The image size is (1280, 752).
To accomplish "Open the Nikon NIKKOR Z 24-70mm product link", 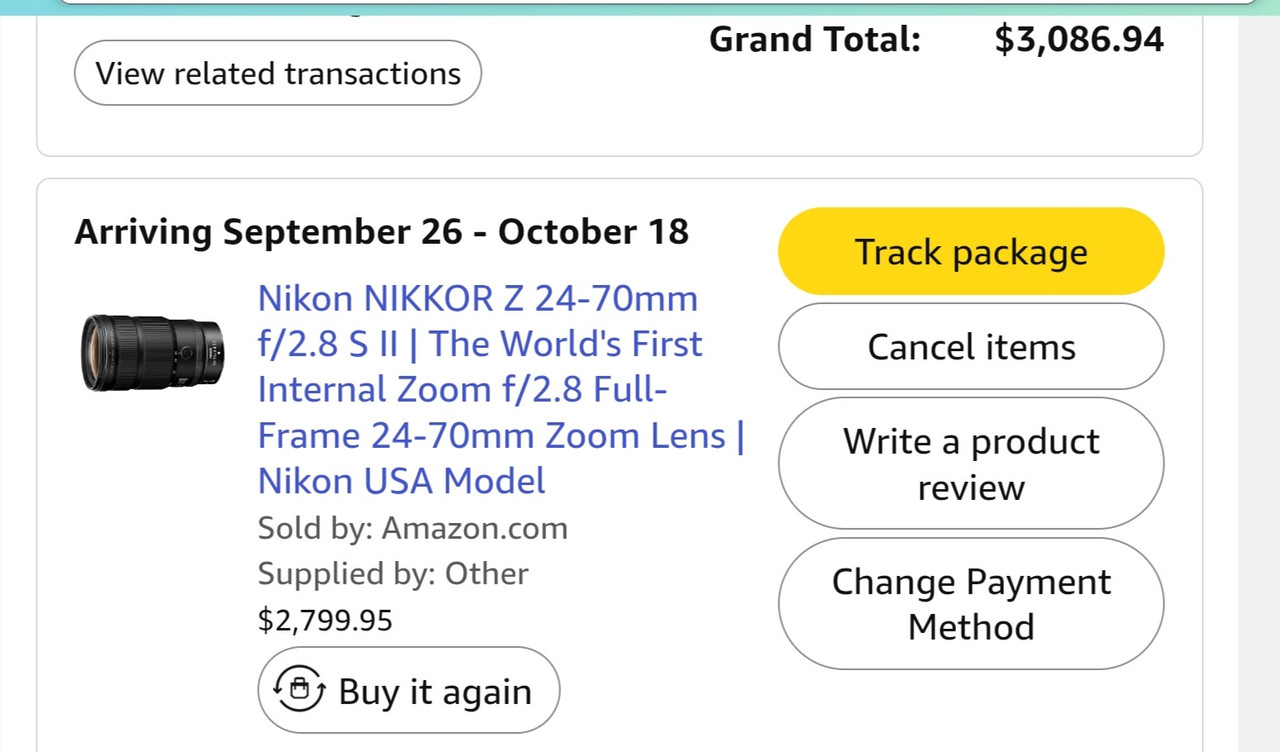I will tap(501, 389).
